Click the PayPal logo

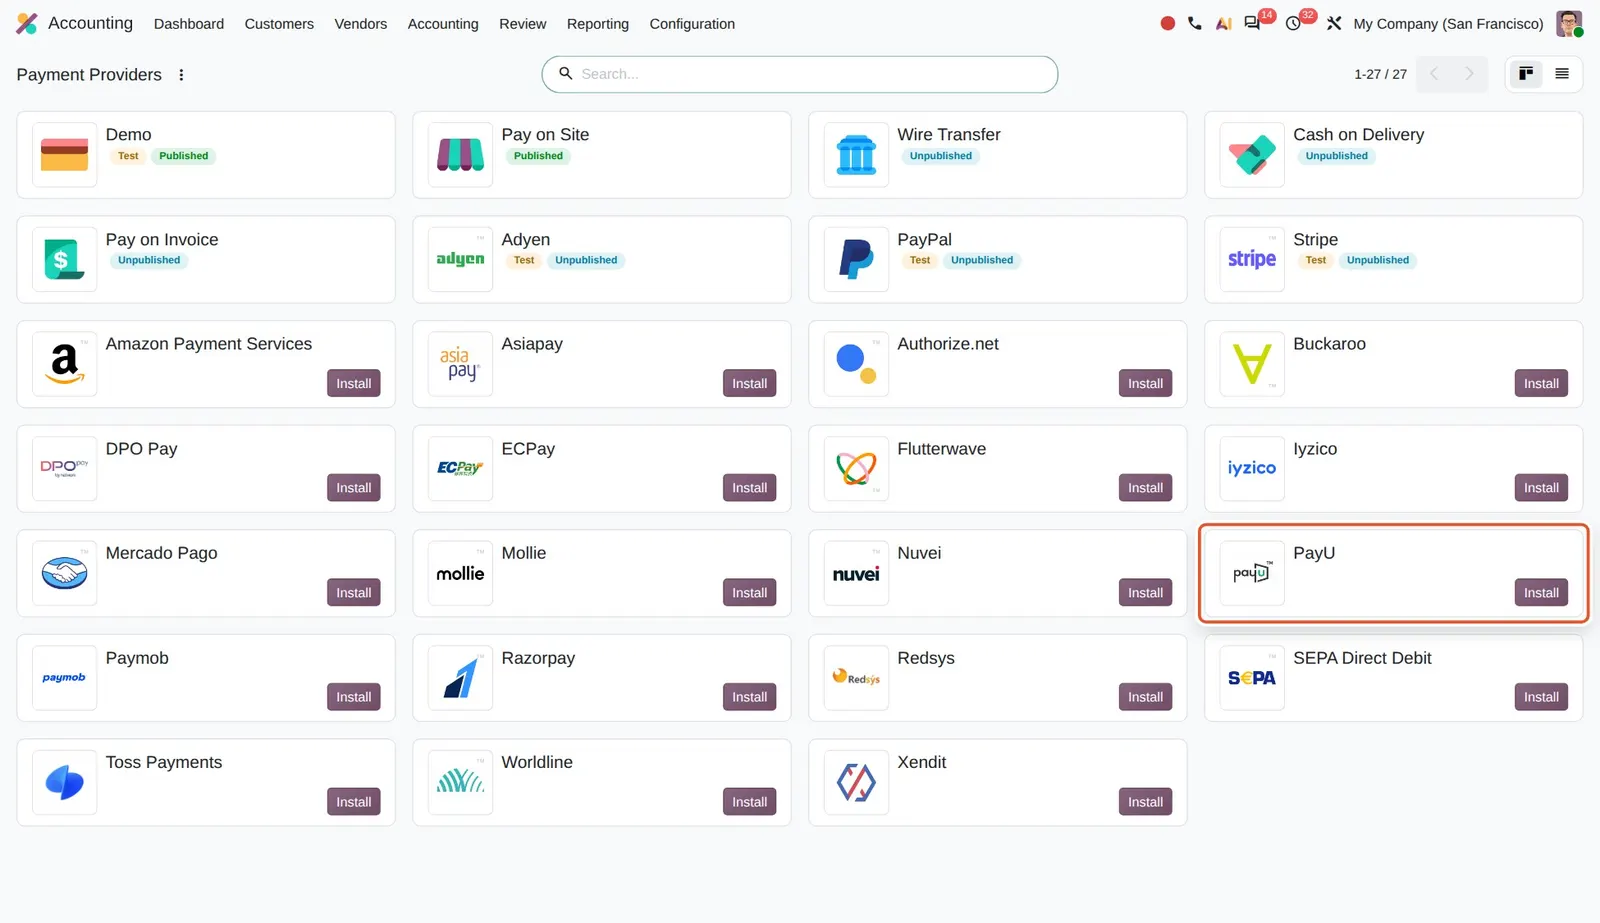tap(857, 259)
